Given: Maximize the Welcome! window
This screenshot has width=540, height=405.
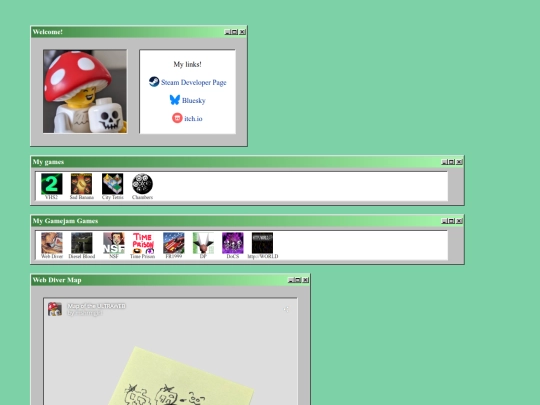Looking at the screenshot, I should point(235,32).
